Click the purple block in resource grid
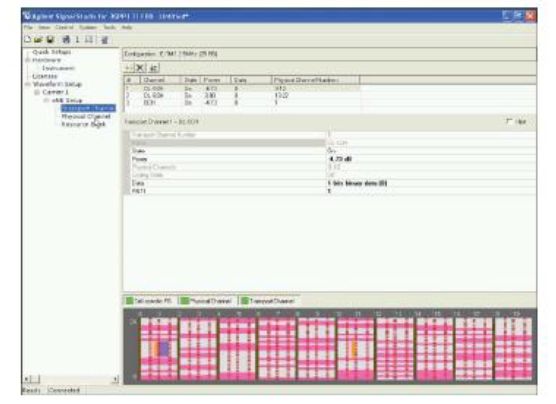This screenshot has width=556, height=404. [164, 348]
